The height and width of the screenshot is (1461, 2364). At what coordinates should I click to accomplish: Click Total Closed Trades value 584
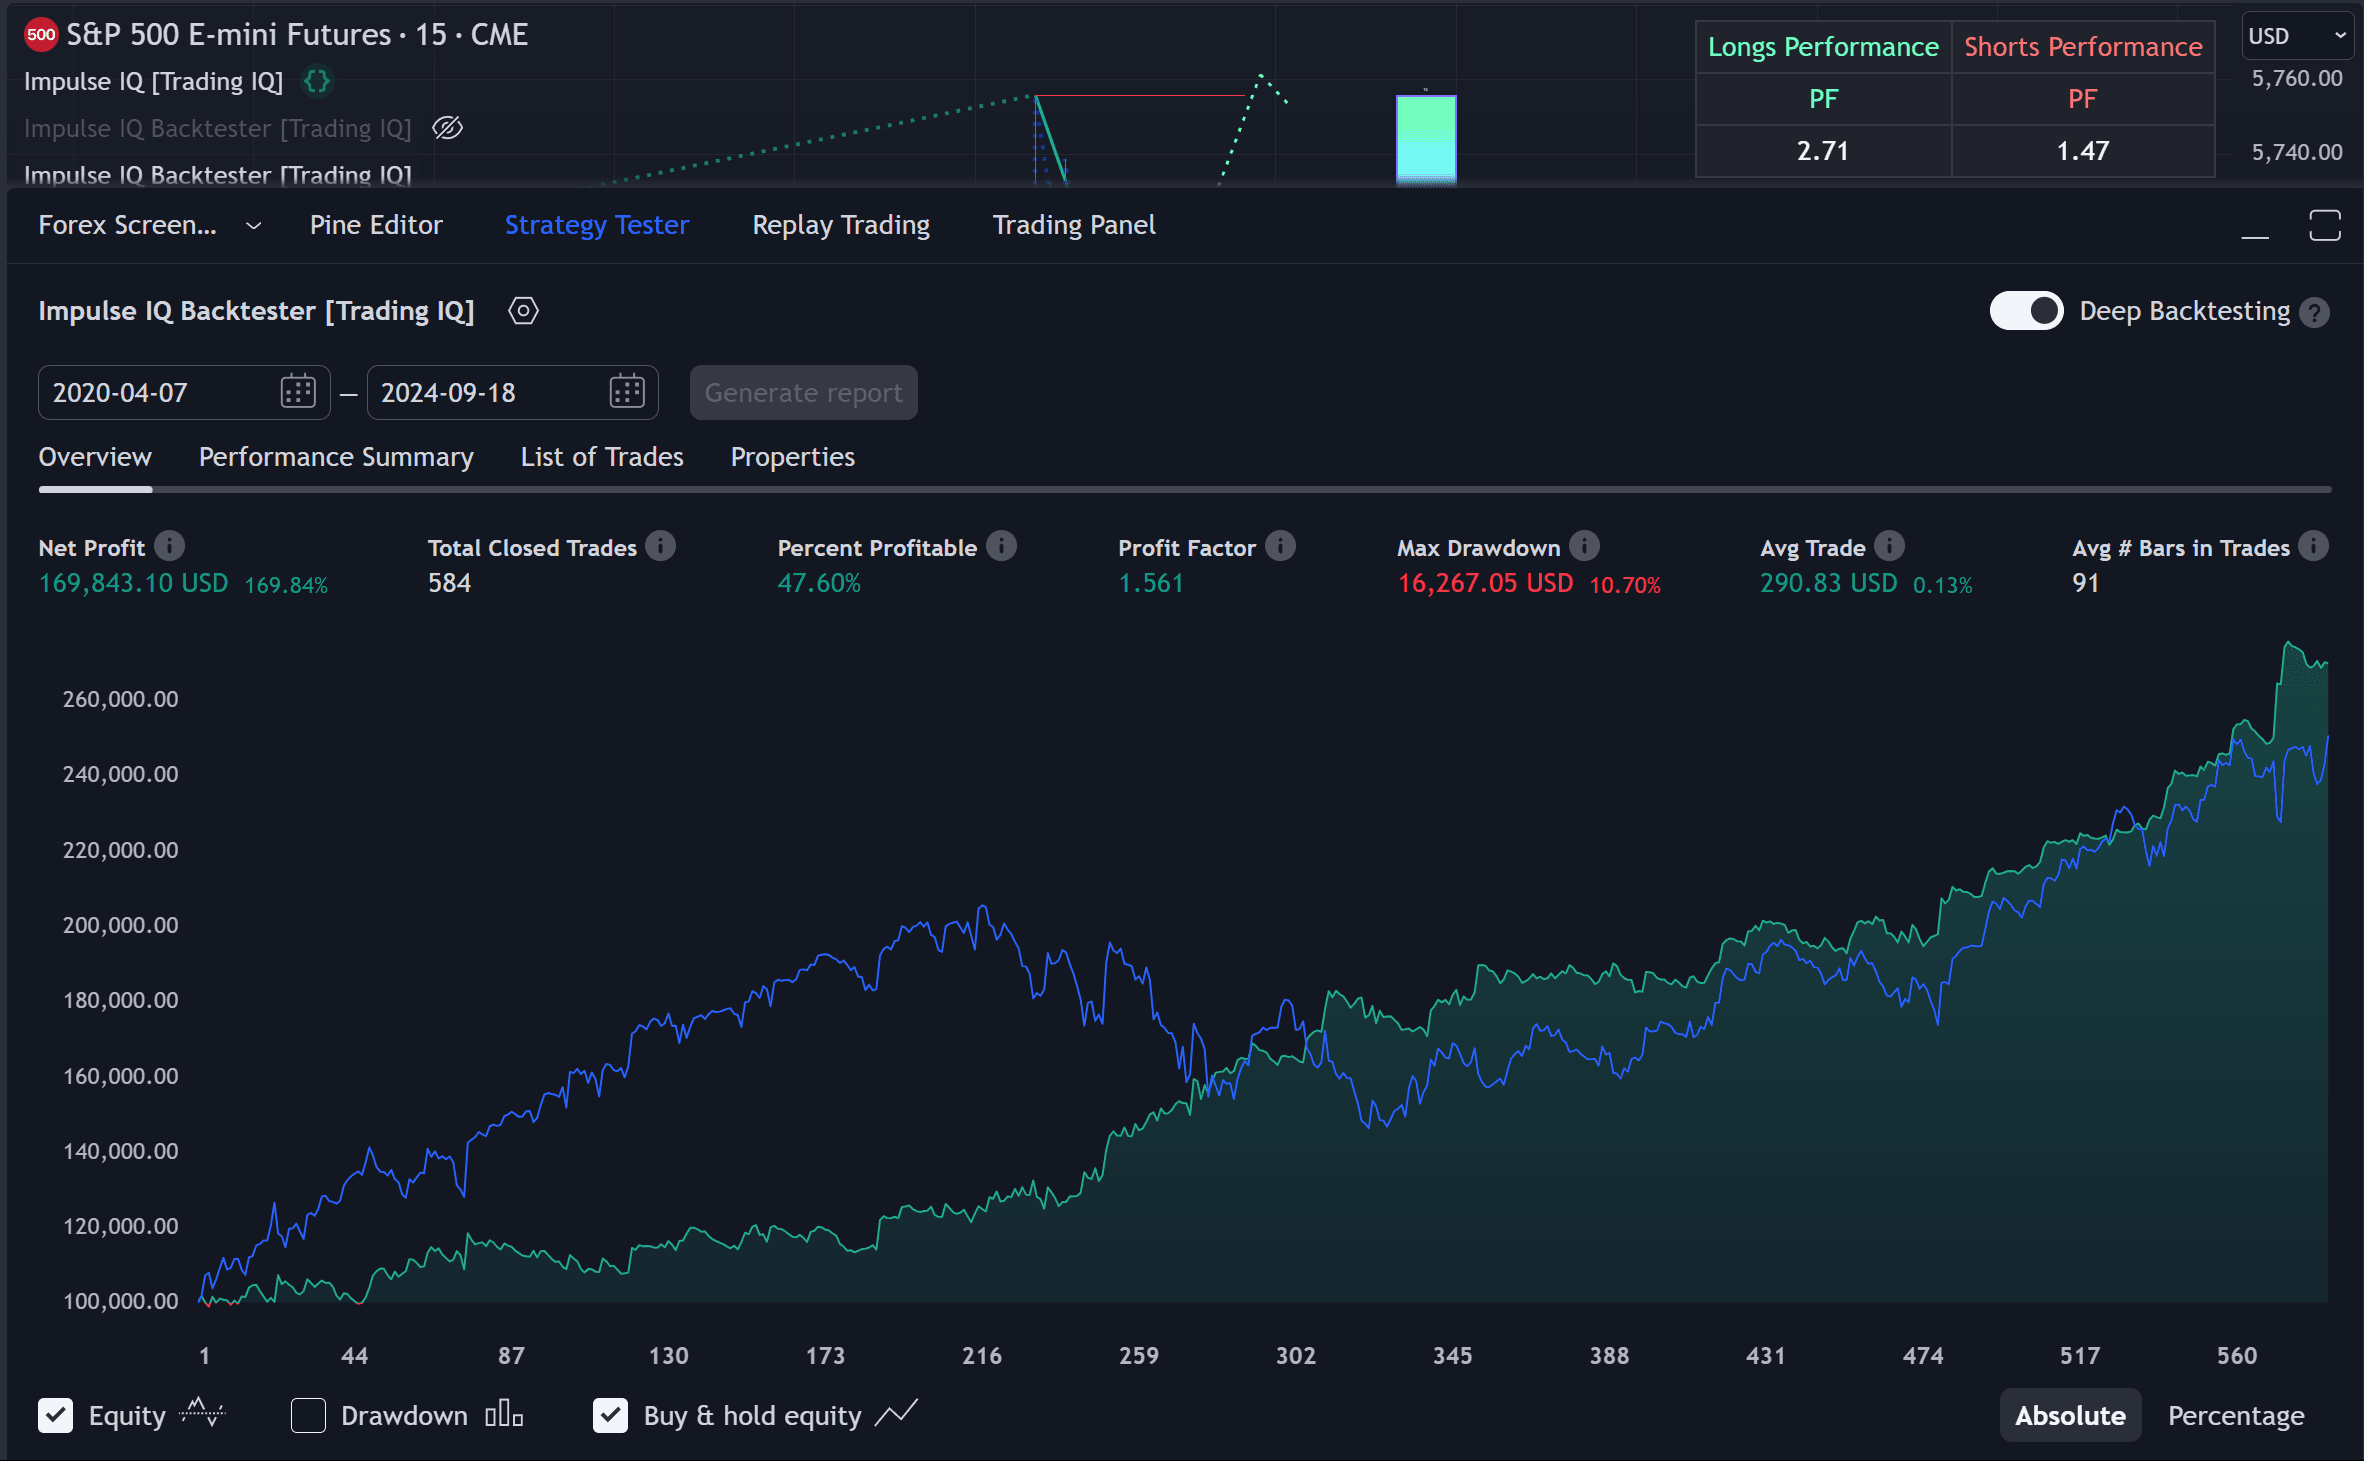tap(450, 583)
